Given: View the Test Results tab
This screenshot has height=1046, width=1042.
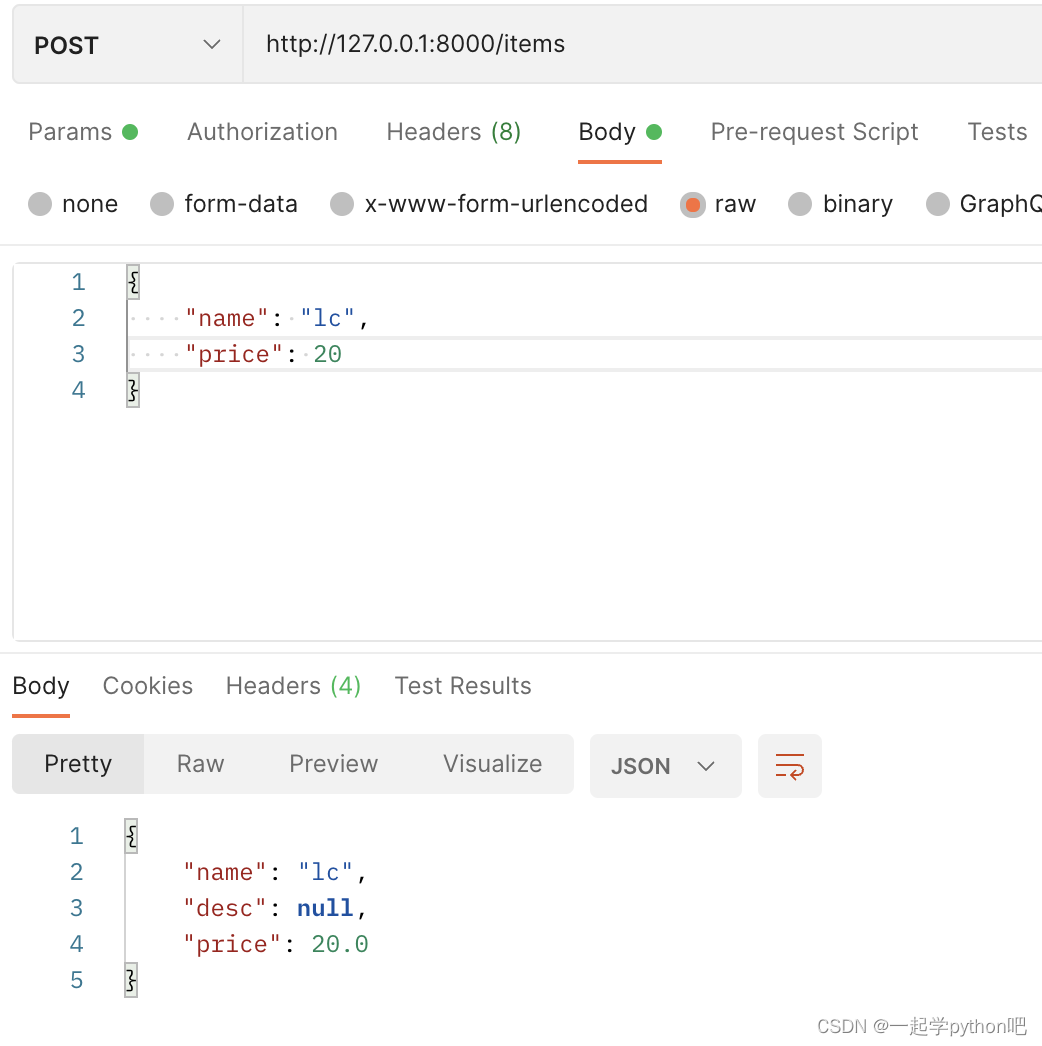Looking at the screenshot, I should (463, 686).
